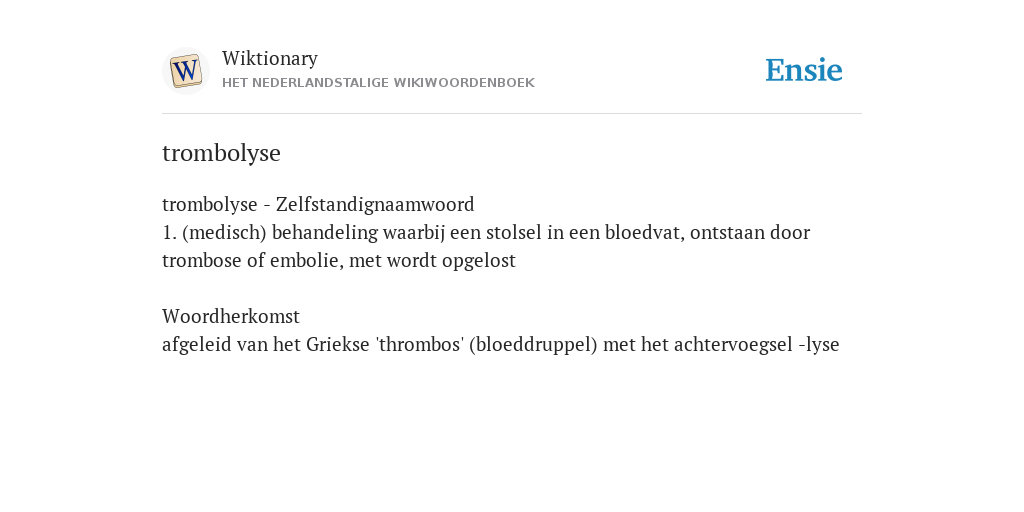Screen dimensions: 1024x512
Task: Click the Wiktionary W tile logo icon
Action: point(186,71)
